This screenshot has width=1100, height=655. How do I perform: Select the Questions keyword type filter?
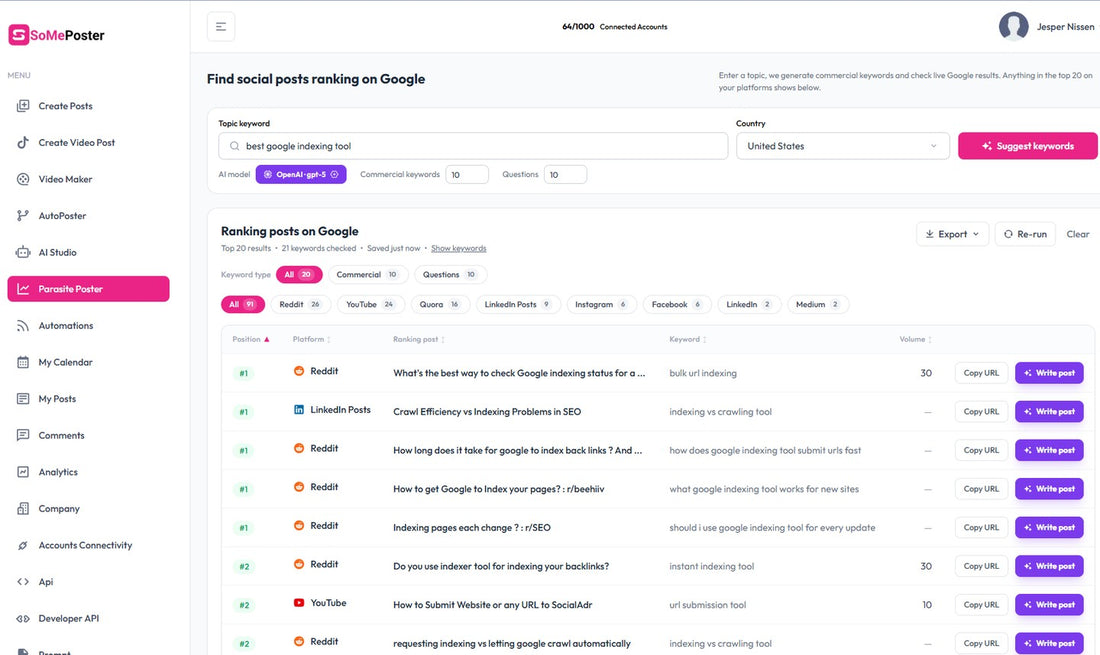pyautogui.click(x=450, y=275)
